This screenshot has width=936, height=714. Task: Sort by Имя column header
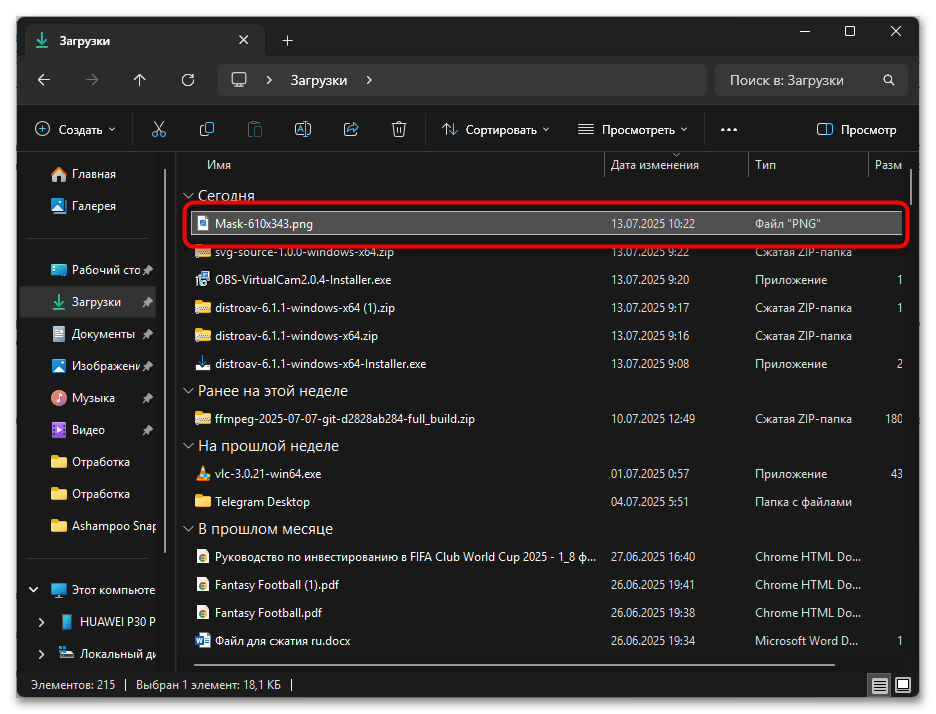tap(218, 165)
